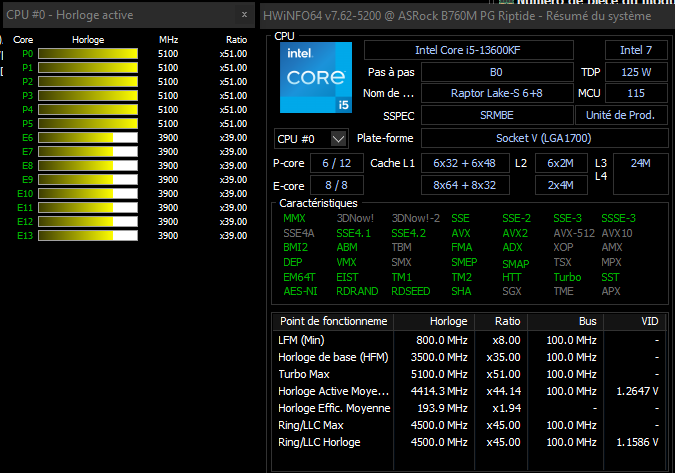Screen dimensions: 675x473
Task: Click the 6x32 + 6x48 L1 cache value
Action: [x=465, y=163]
